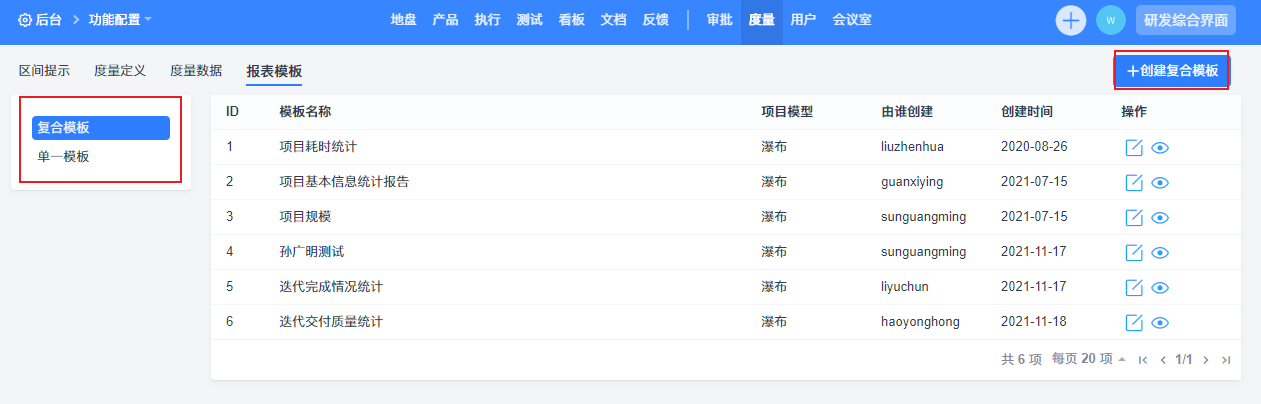
Task: Edit the 项目耗时统计 template
Action: tap(1134, 148)
